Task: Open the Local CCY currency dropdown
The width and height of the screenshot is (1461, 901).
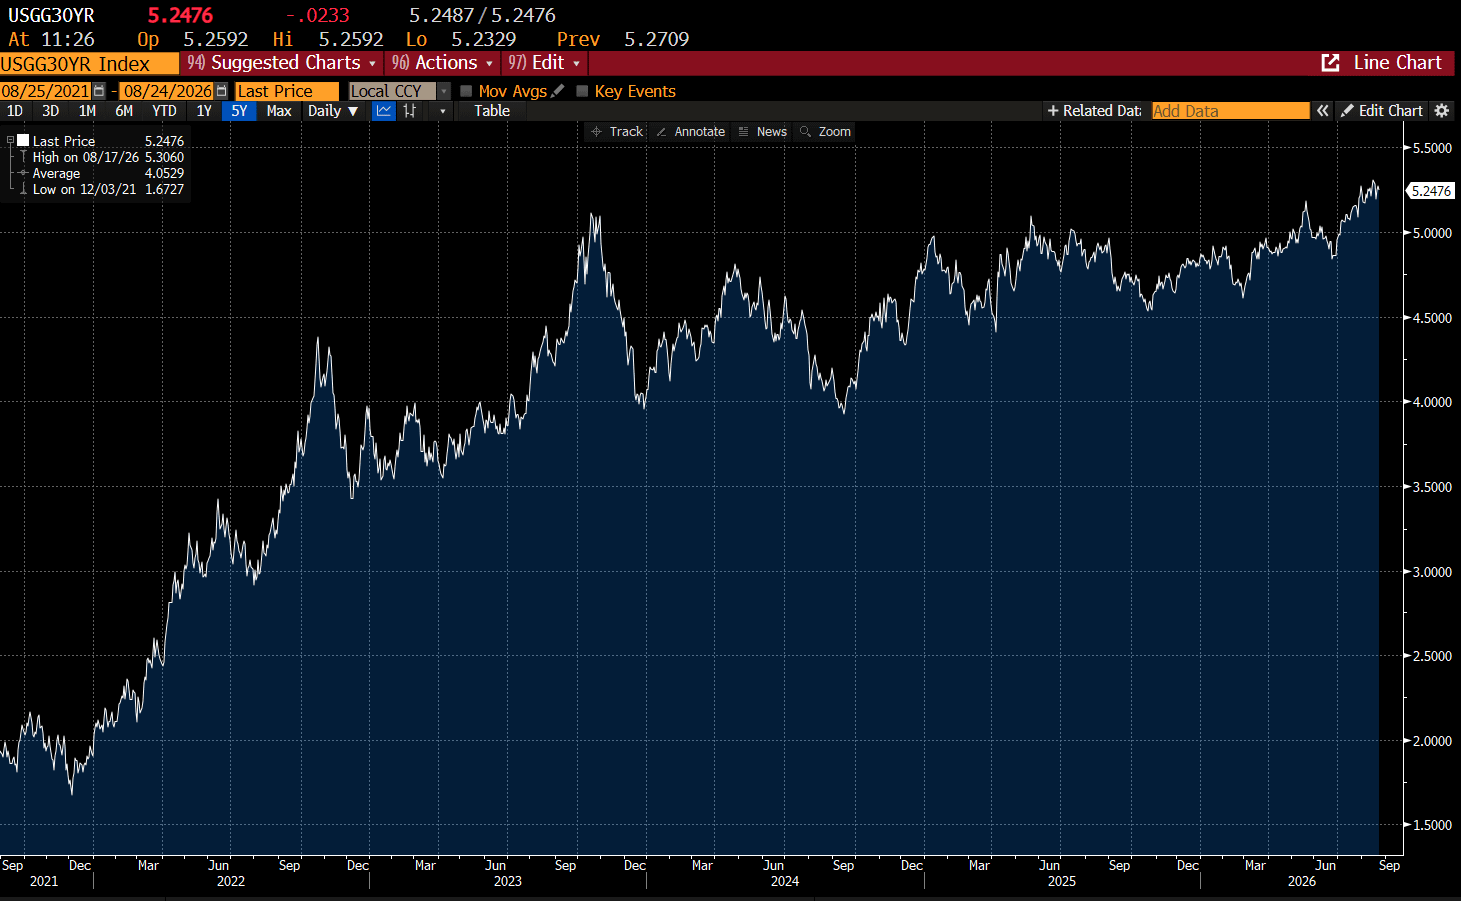Action: [399, 91]
